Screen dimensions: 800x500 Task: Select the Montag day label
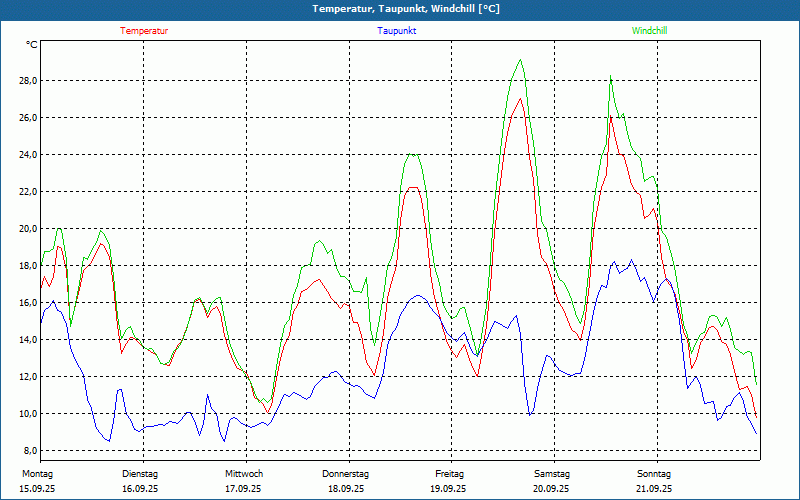point(37,474)
